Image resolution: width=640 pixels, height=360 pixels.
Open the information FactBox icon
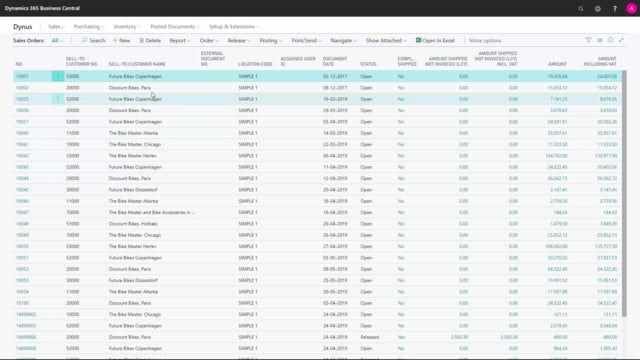pyautogui.click(x=611, y=40)
